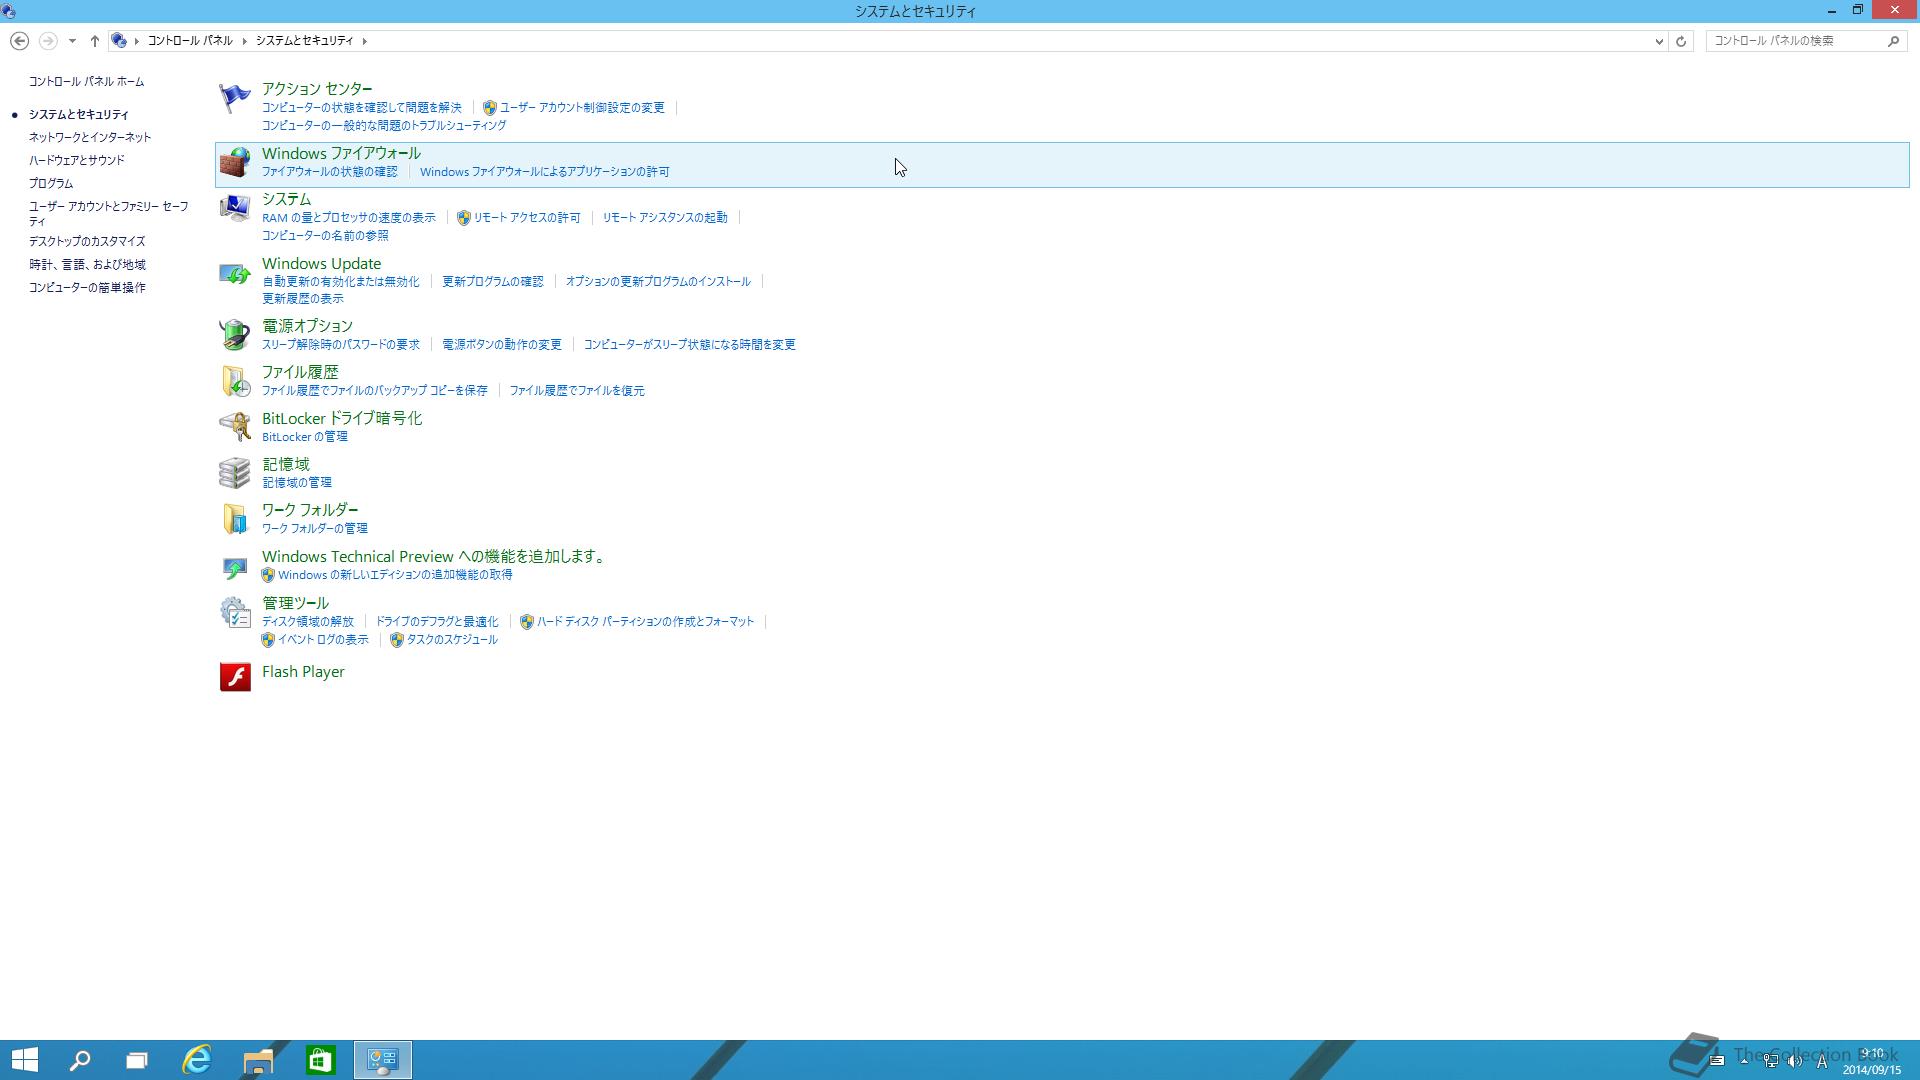Launch Internet Explorer from the taskbar
The width and height of the screenshot is (1920, 1080).
click(197, 1060)
